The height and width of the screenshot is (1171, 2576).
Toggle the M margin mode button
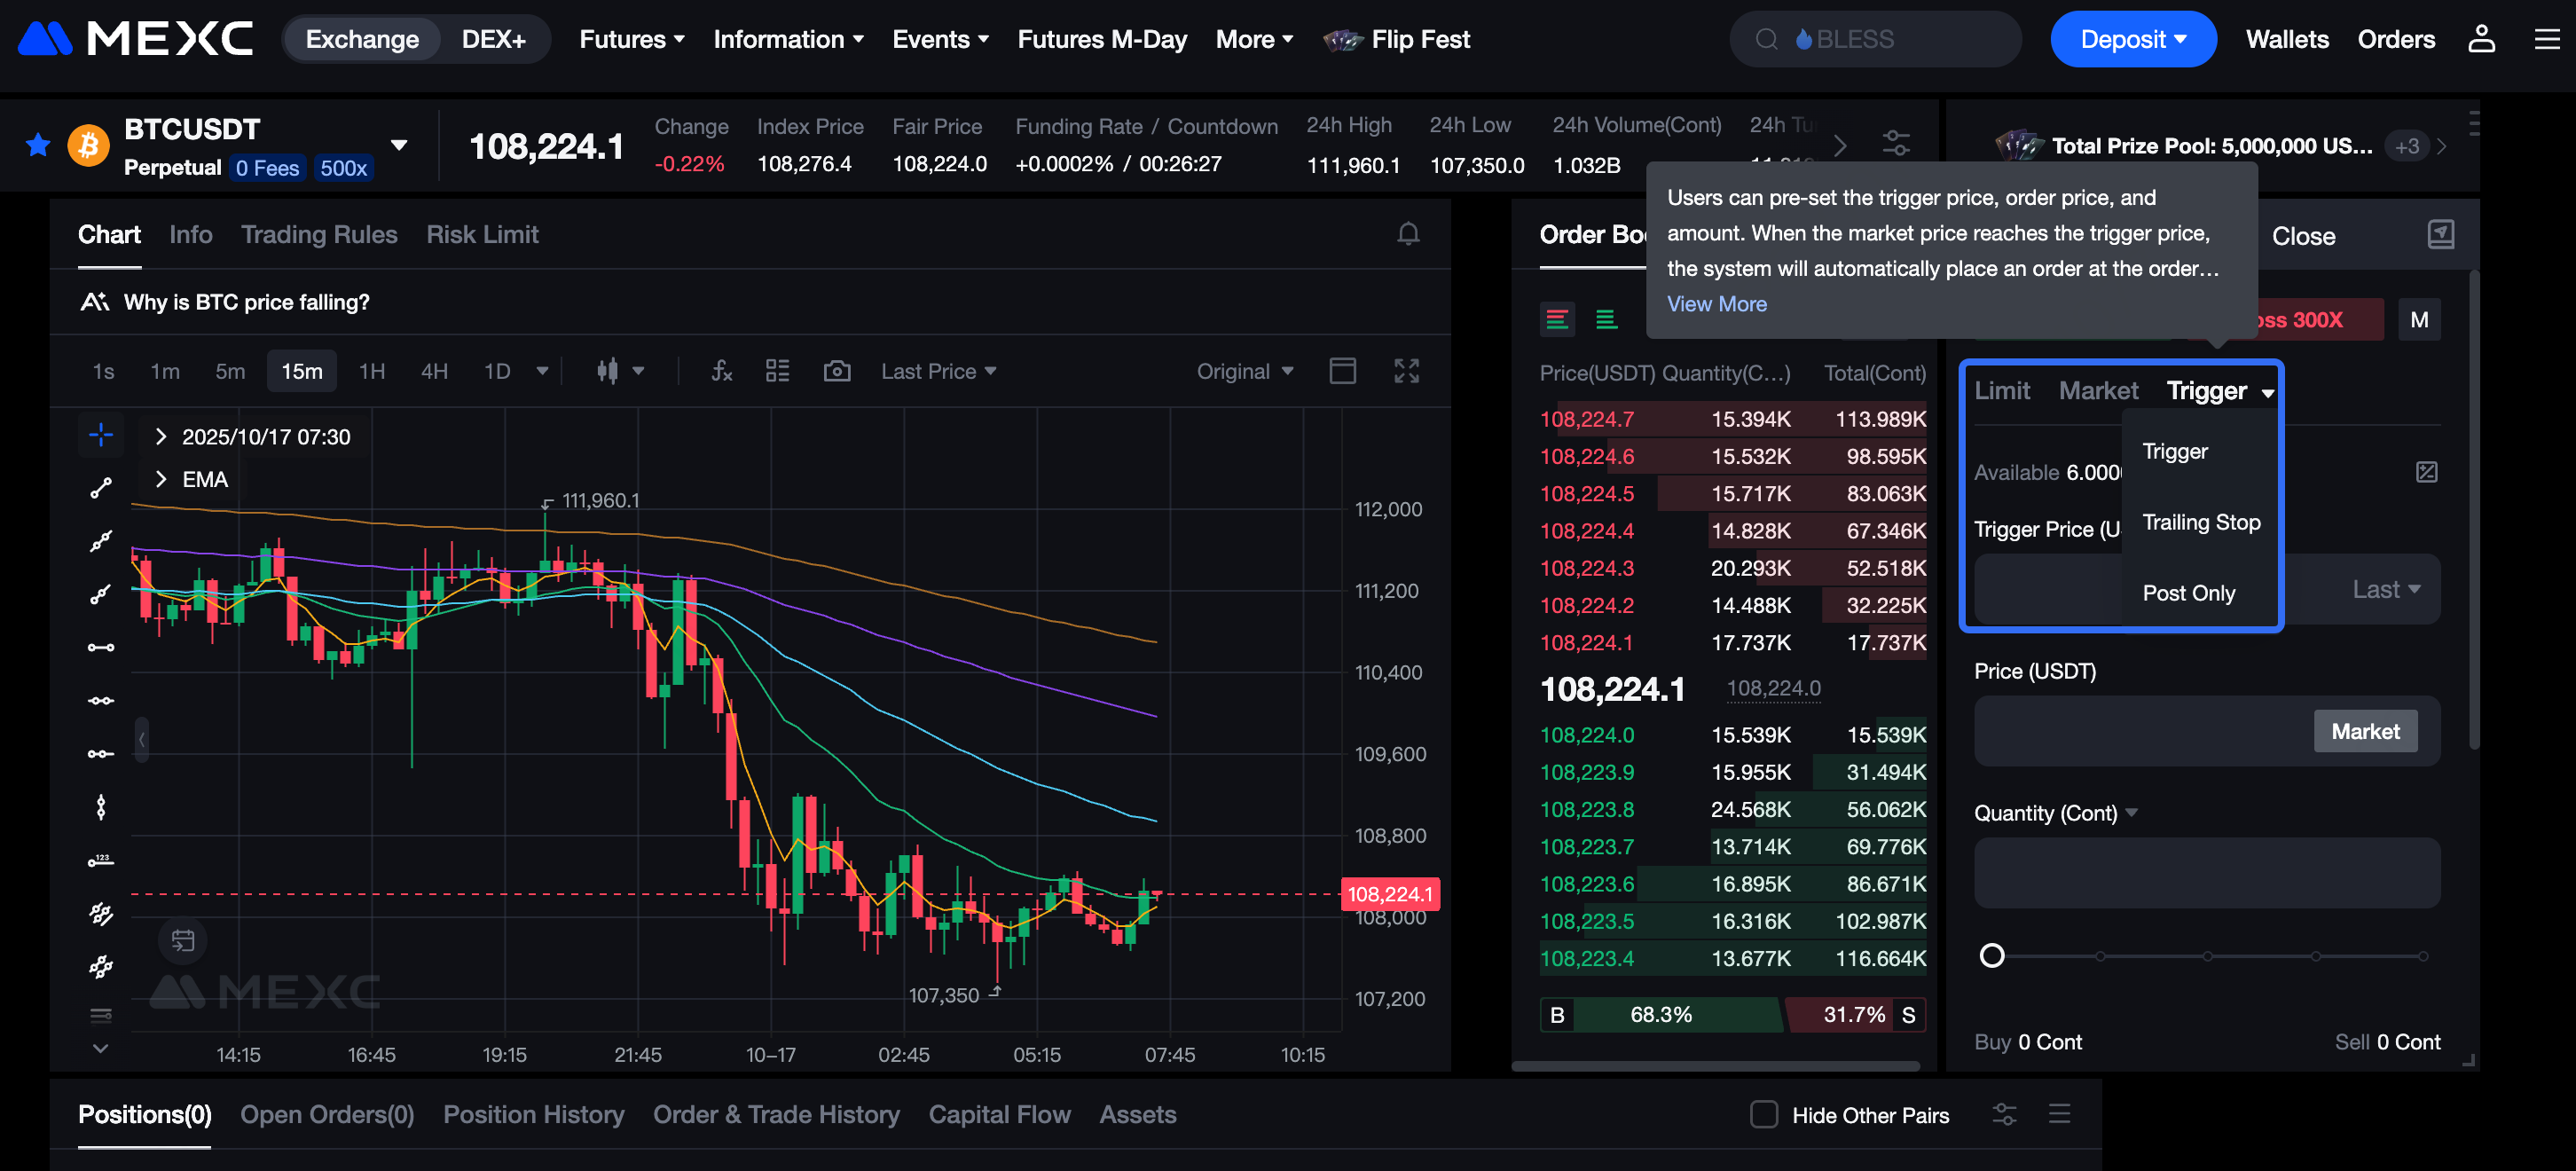2418,320
